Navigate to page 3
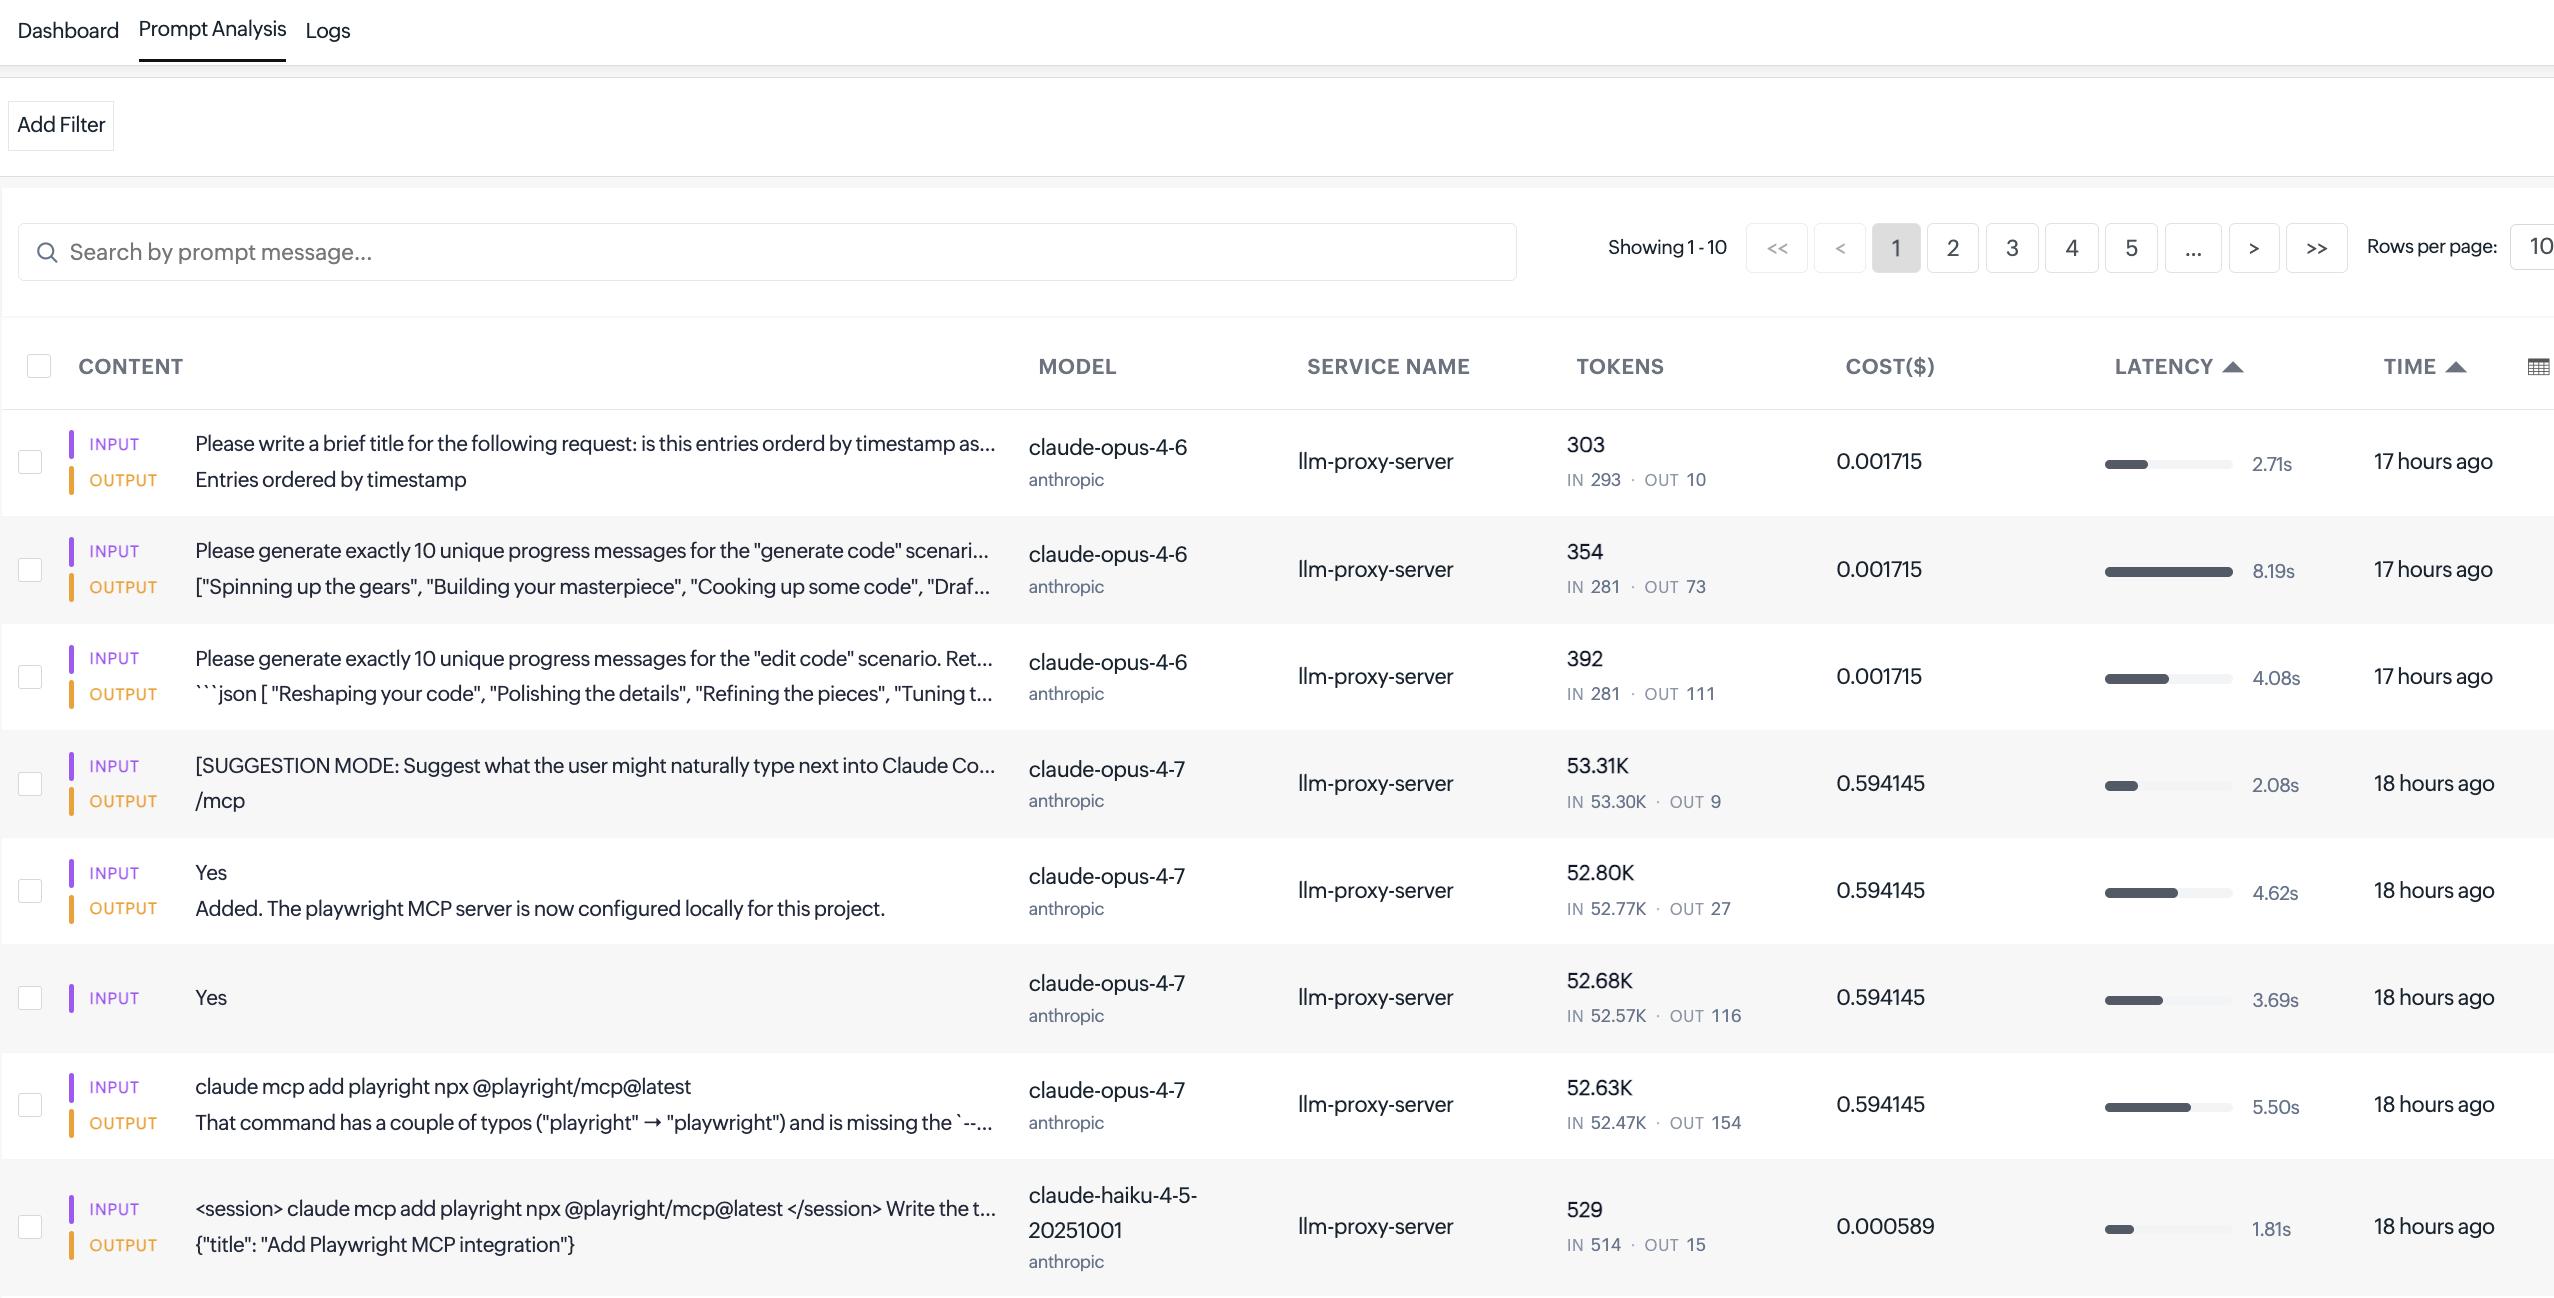This screenshot has width=2554, height=1298. click(2012, 248)
